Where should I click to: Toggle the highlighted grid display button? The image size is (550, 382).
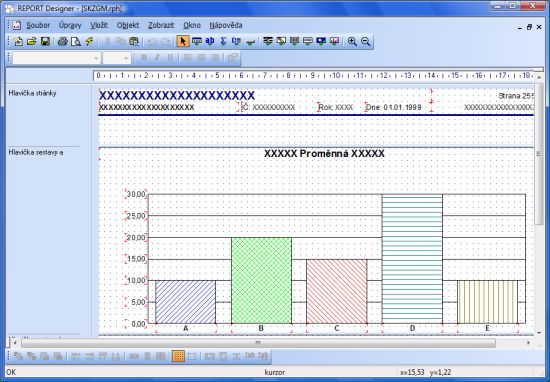(x=178, y=356)
